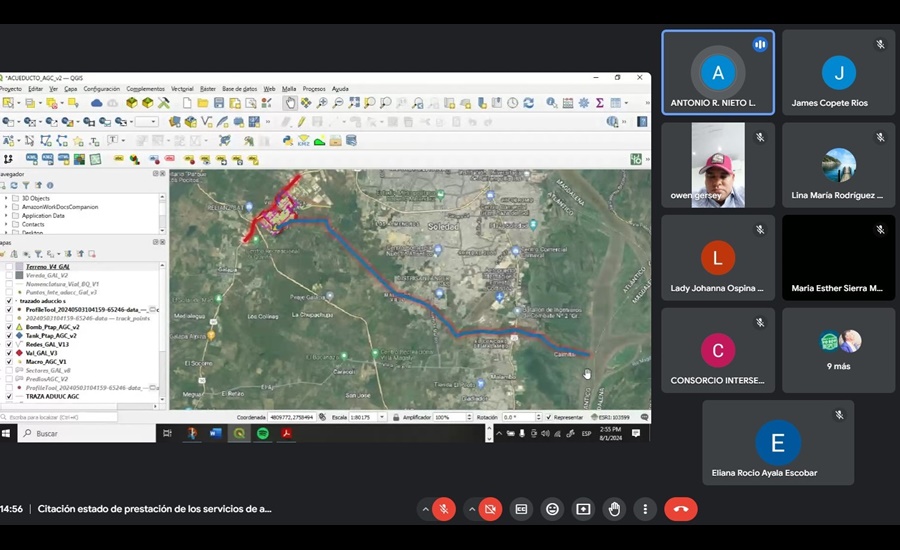Click the Identify Features tool
This screenshot has height=550, width=900.
(550, 103)
